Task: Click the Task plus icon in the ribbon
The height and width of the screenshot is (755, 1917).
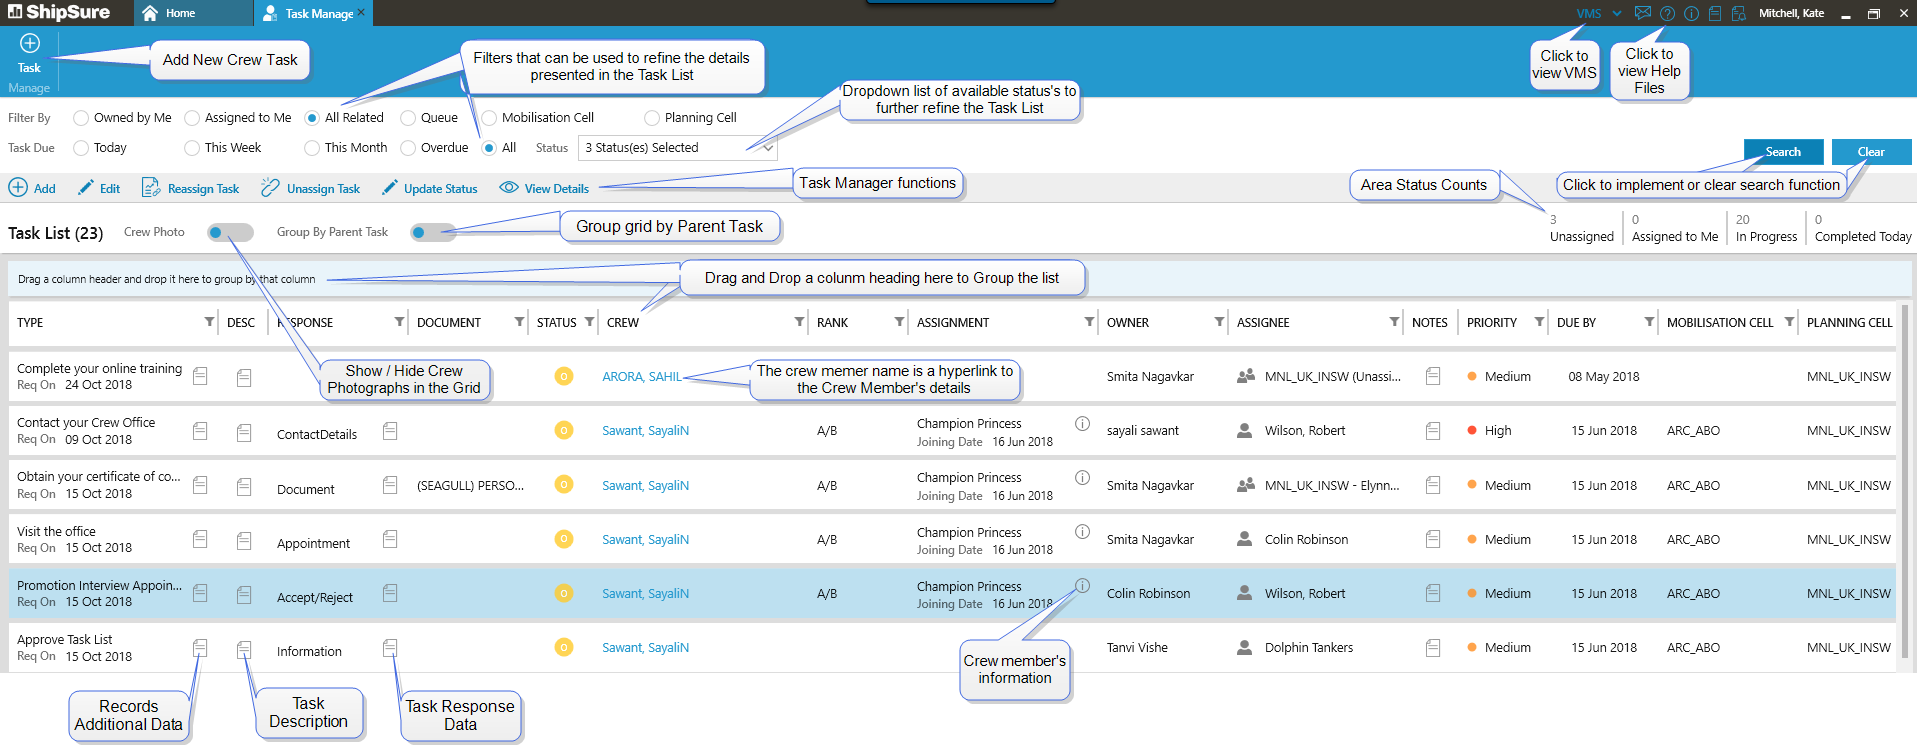Action: click(x=29, y=43)
